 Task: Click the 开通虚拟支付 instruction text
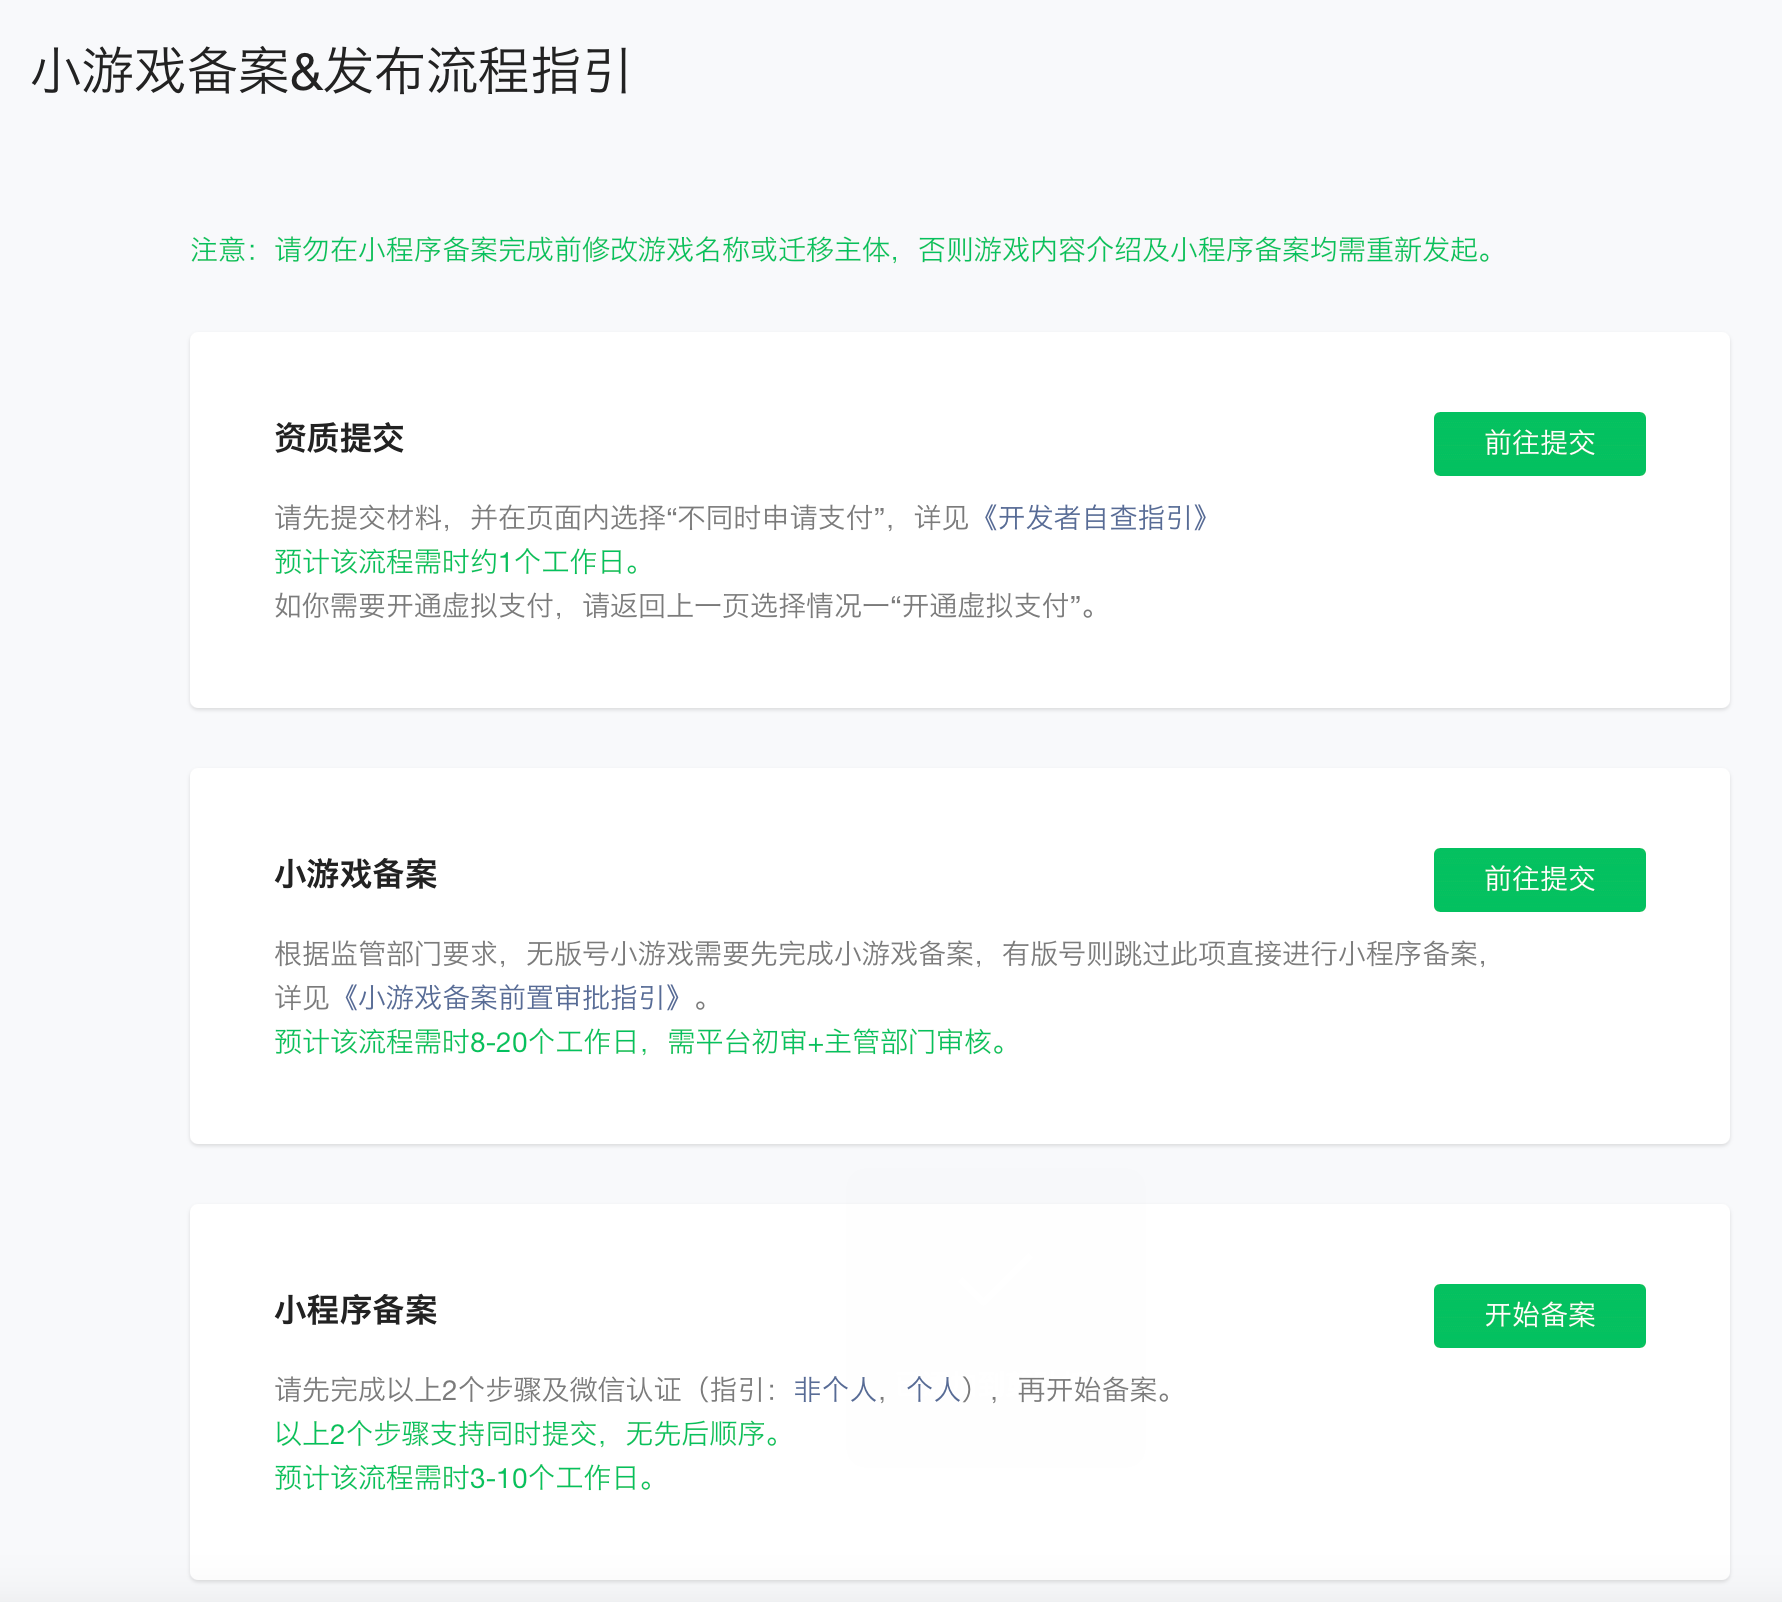(685, 605)
